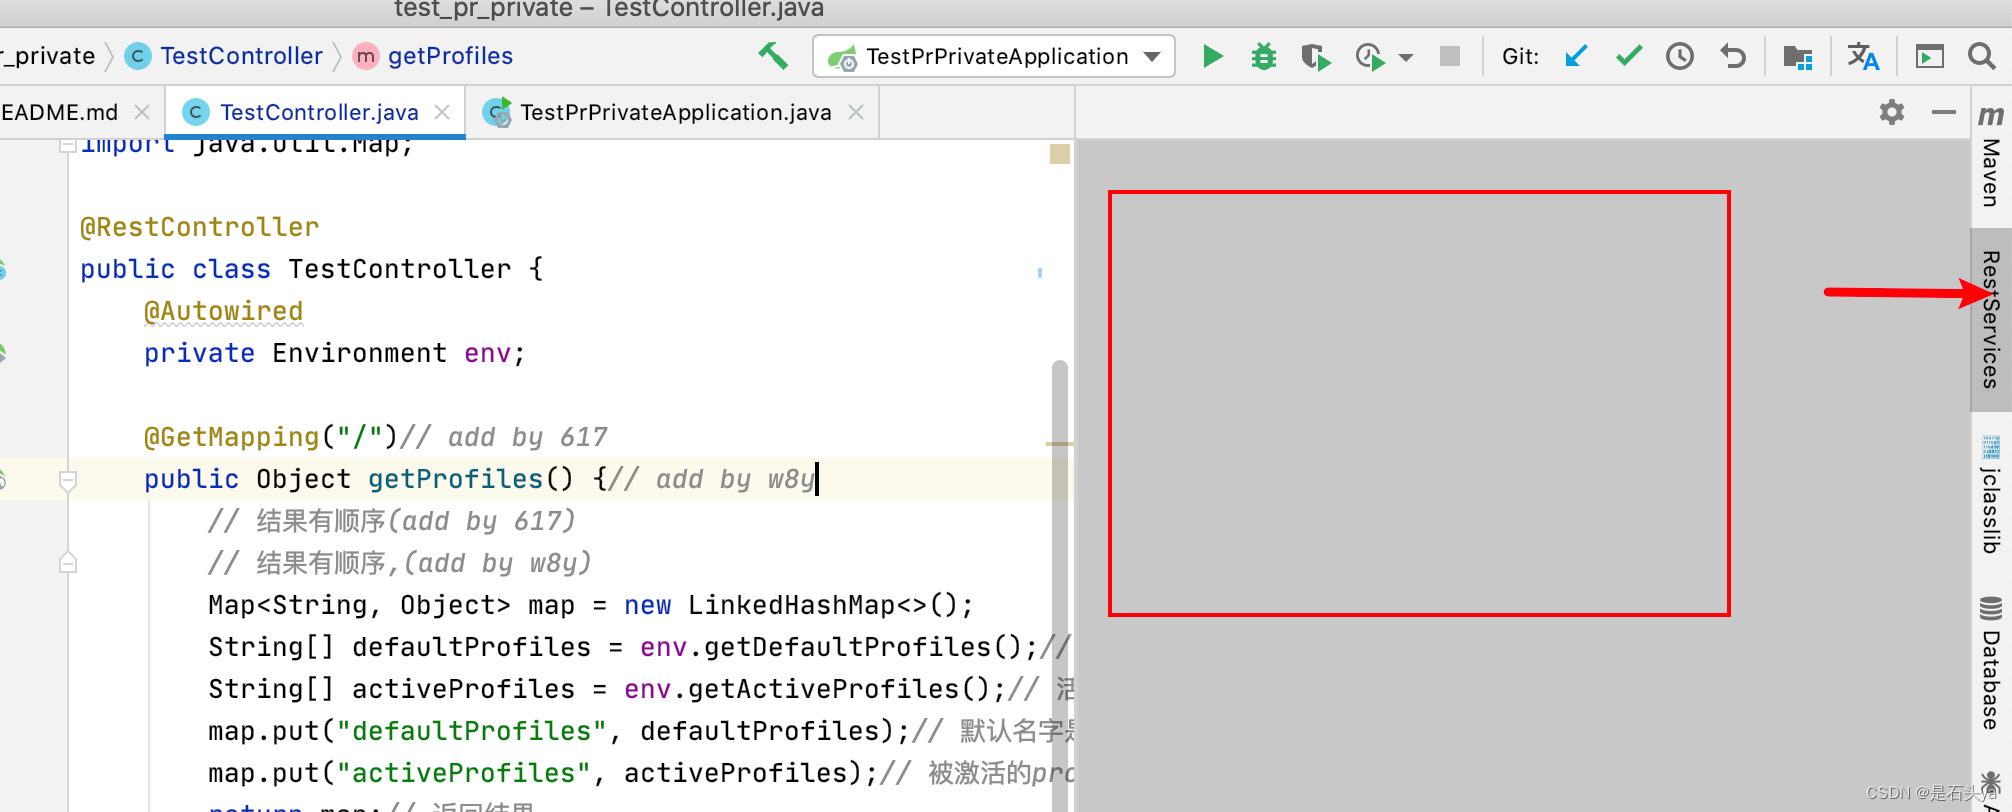
Task: Place cursor on 'LinkedHashMap<>()' in code
Action: (x=823, y=605)
